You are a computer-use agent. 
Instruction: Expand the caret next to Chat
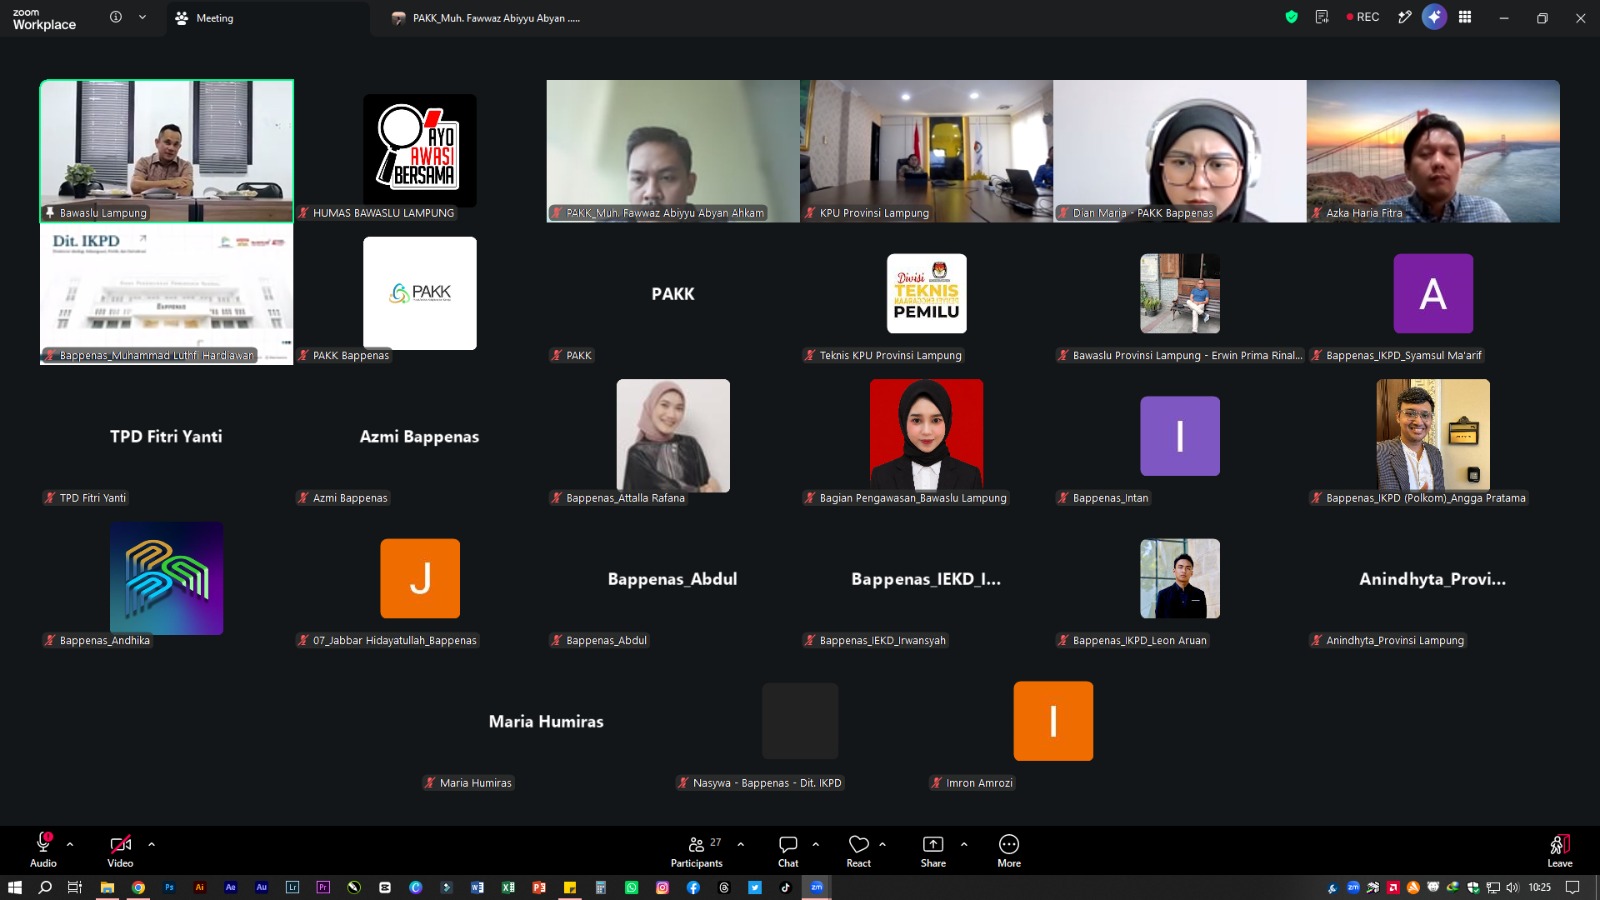[816, 844]
